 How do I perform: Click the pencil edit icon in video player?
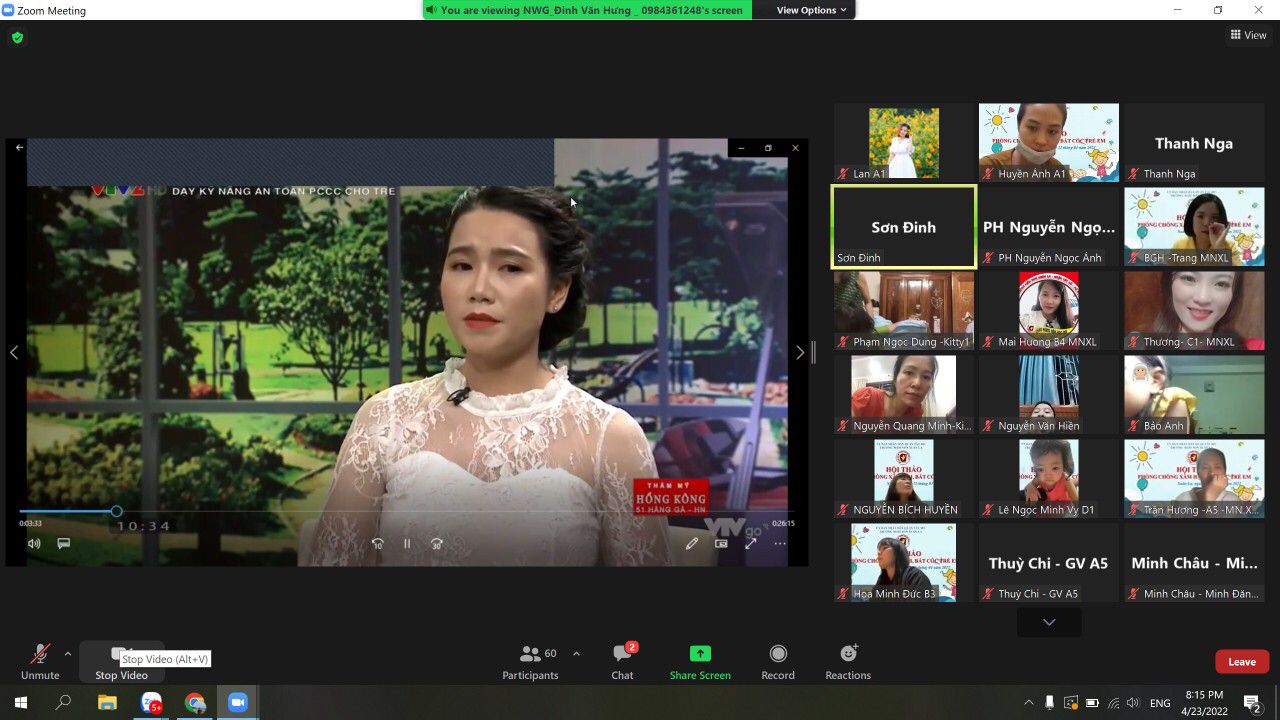pyautogui.click(x=692, y=544)
